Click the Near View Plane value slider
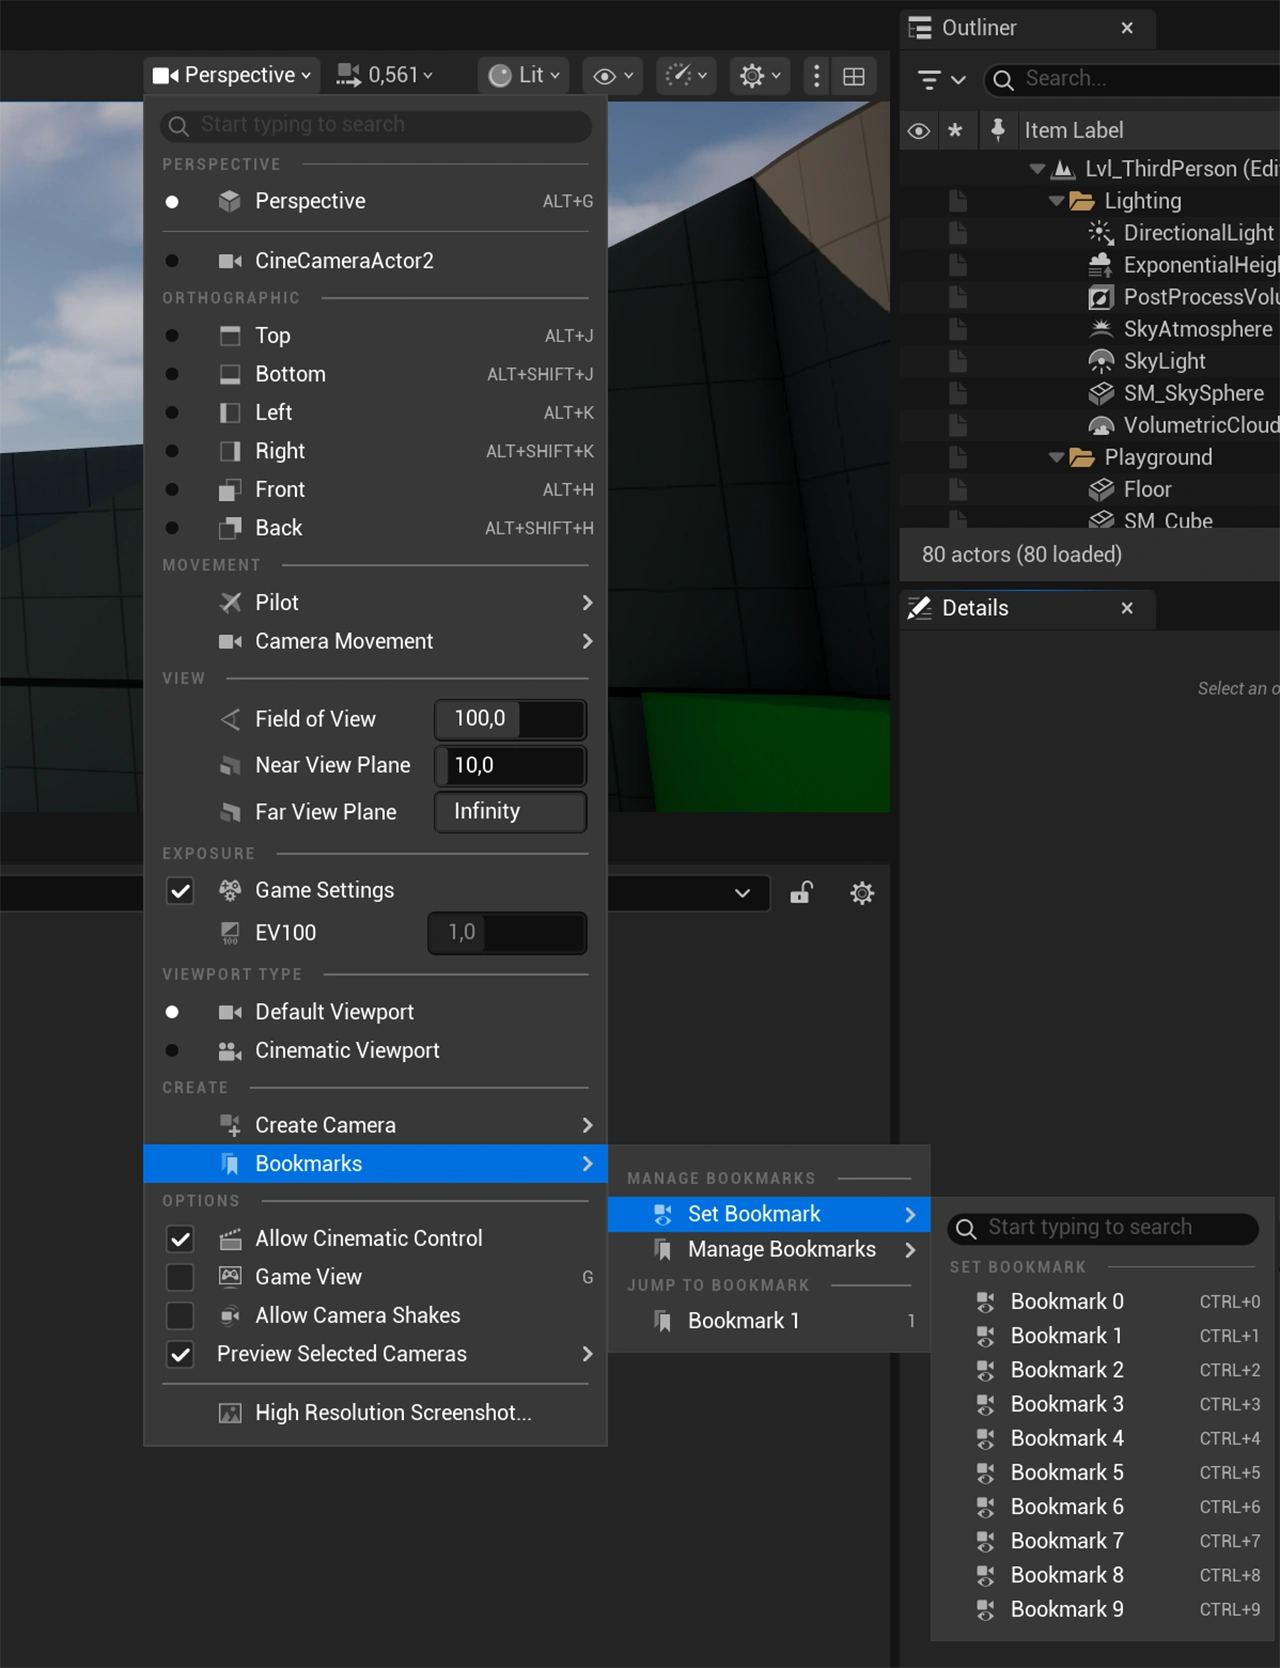Image resolution: width=1280 pixels, height=1668 pixels. coord(510,766)
